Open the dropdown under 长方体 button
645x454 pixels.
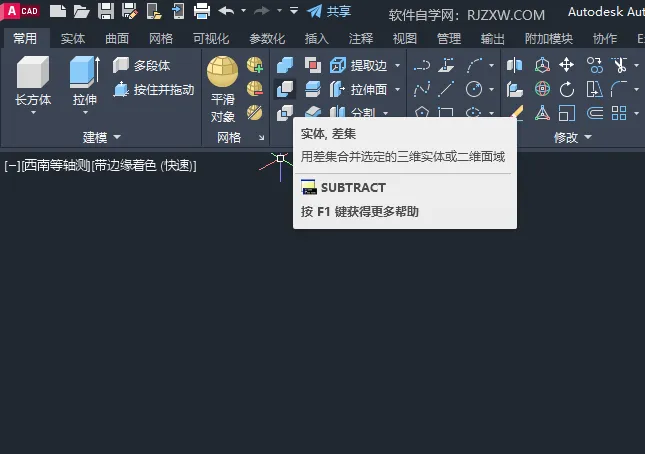pyautogui.click(x=33, y=113)
